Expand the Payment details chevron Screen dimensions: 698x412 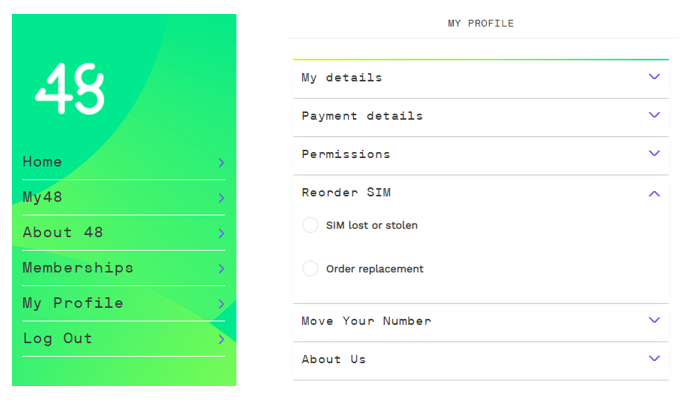click(654, 116)
